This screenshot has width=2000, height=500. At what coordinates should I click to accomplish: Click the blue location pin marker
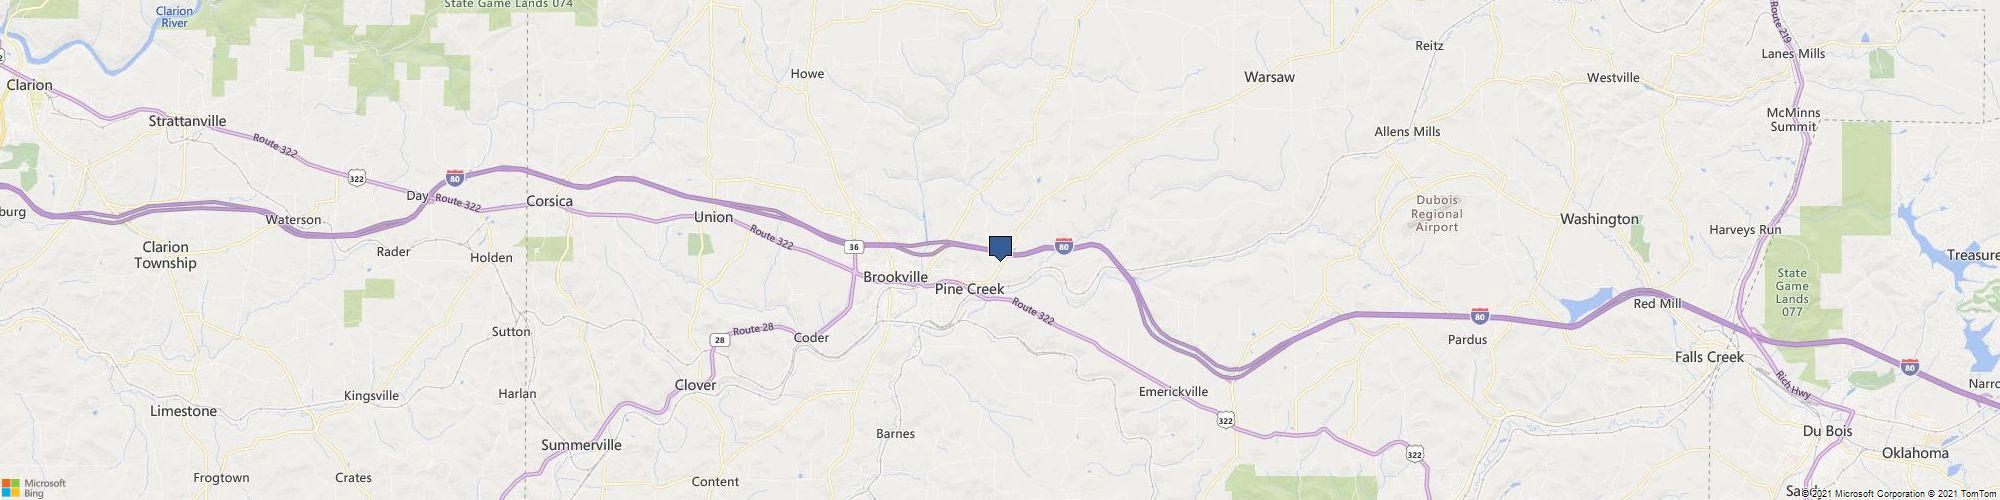[x=1000, y=248]
